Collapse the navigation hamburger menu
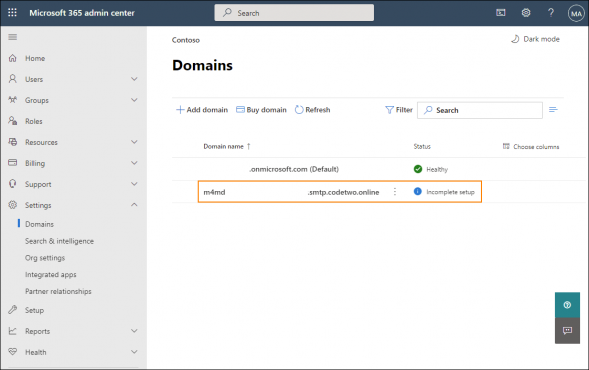The height and width of the screenshot is (370, 589). point(13,37)
